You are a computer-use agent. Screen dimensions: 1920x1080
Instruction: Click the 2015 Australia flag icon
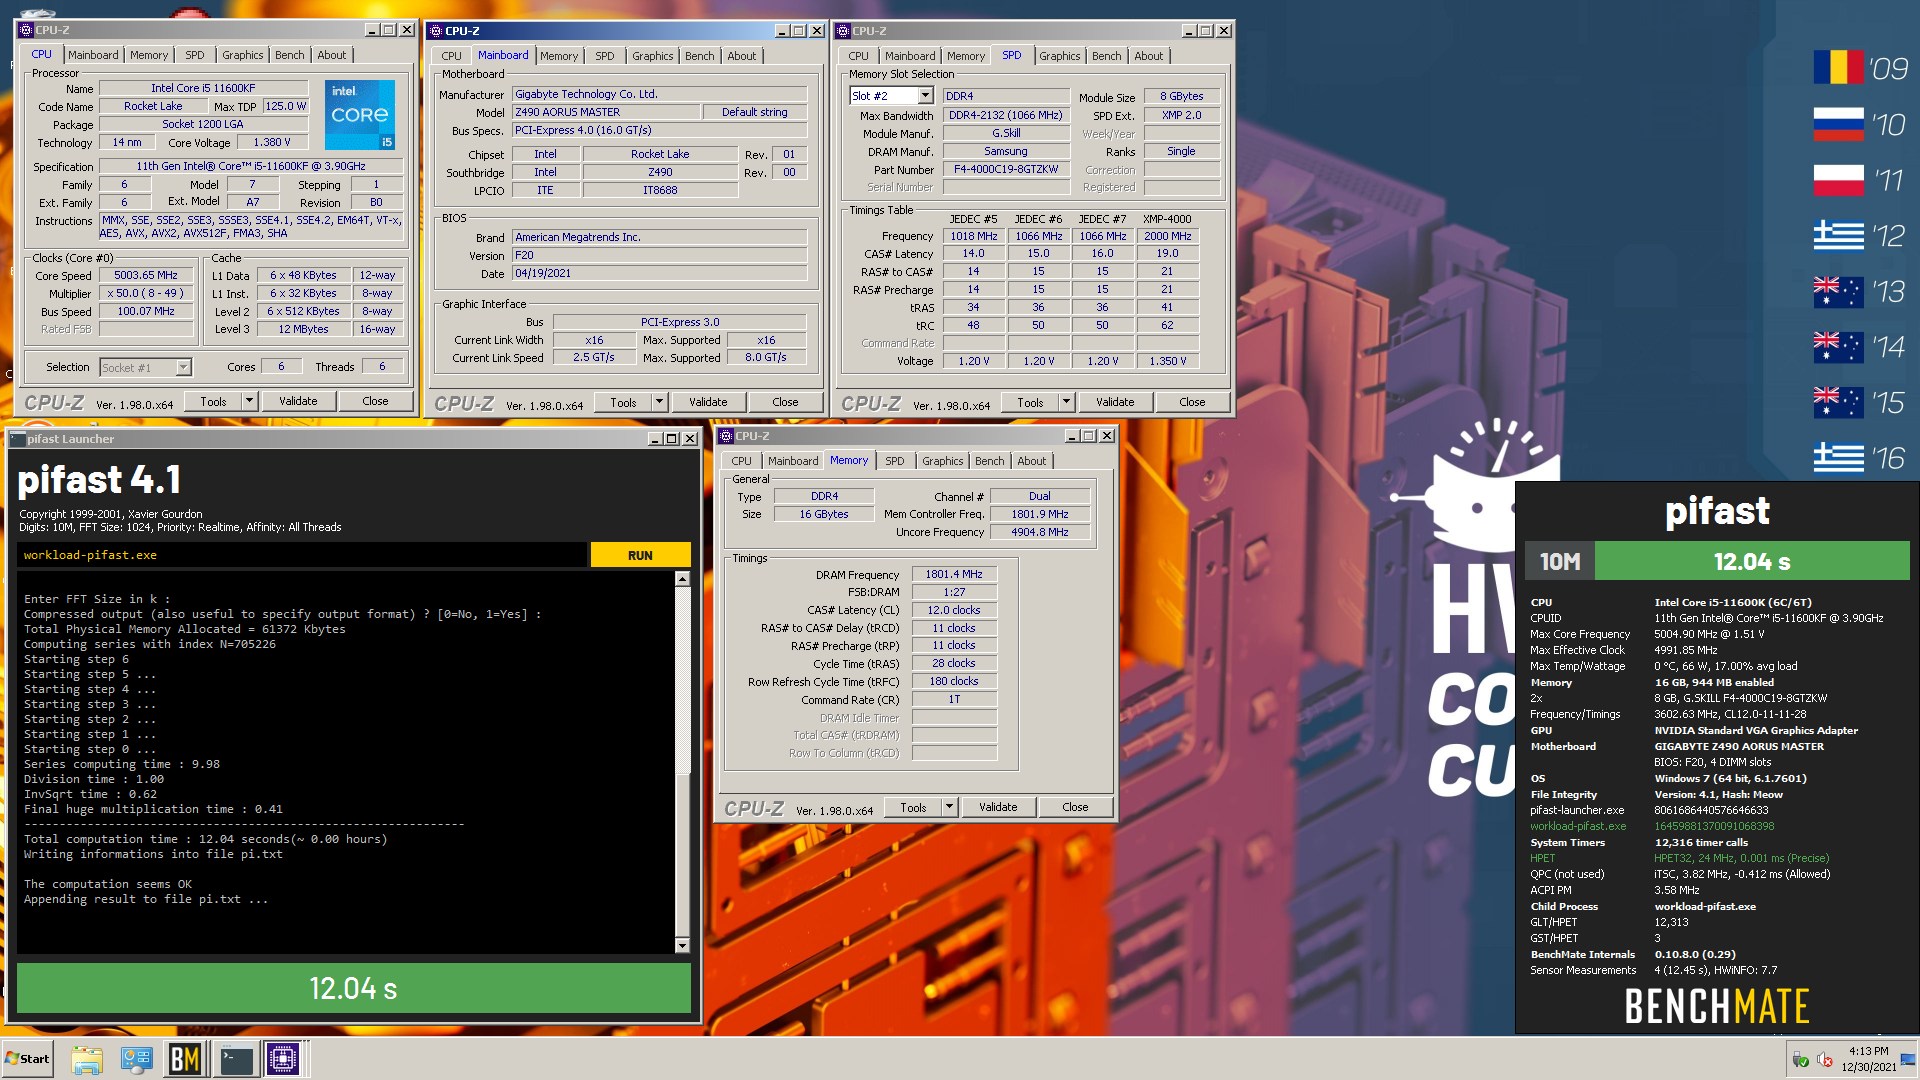tap(1838, 402)
